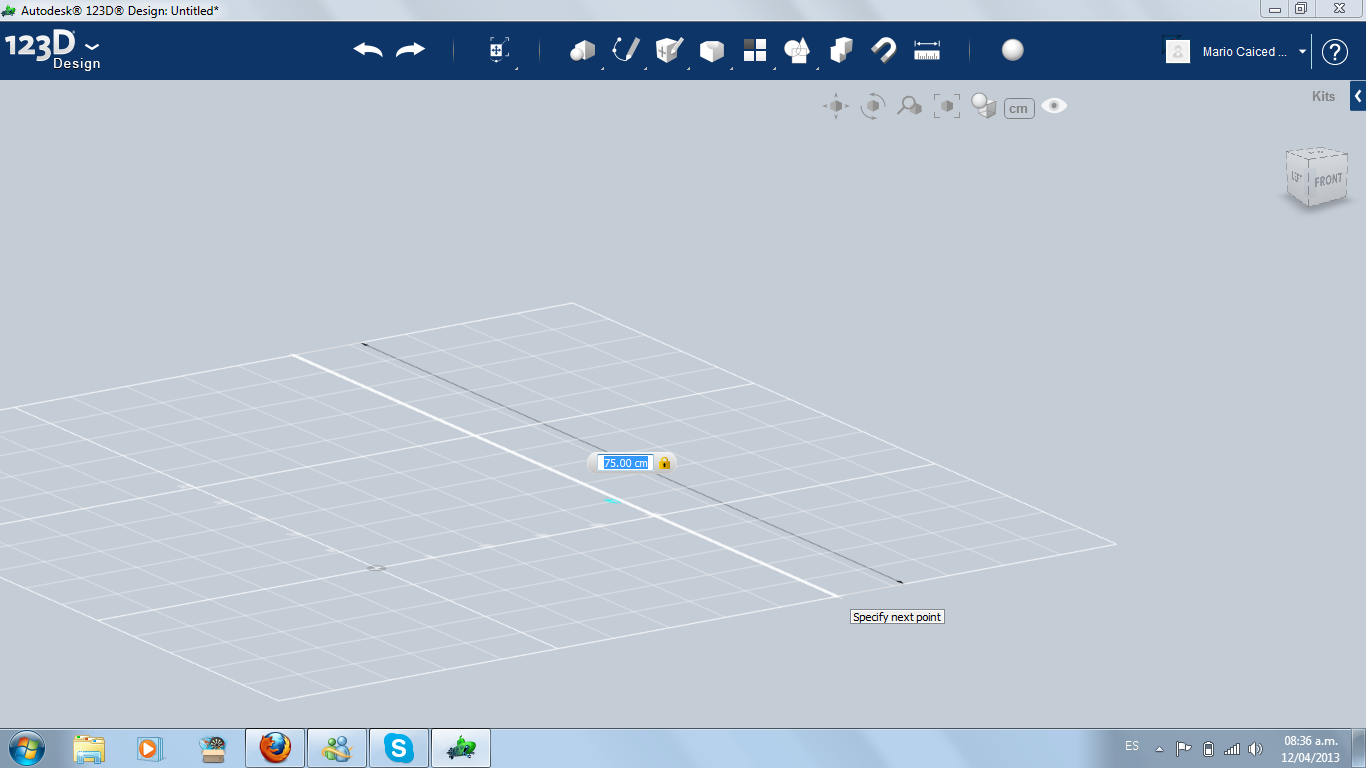Open the display style cube icon
The width and height of the screenshot is (1366, 768).
click(984, 106)
